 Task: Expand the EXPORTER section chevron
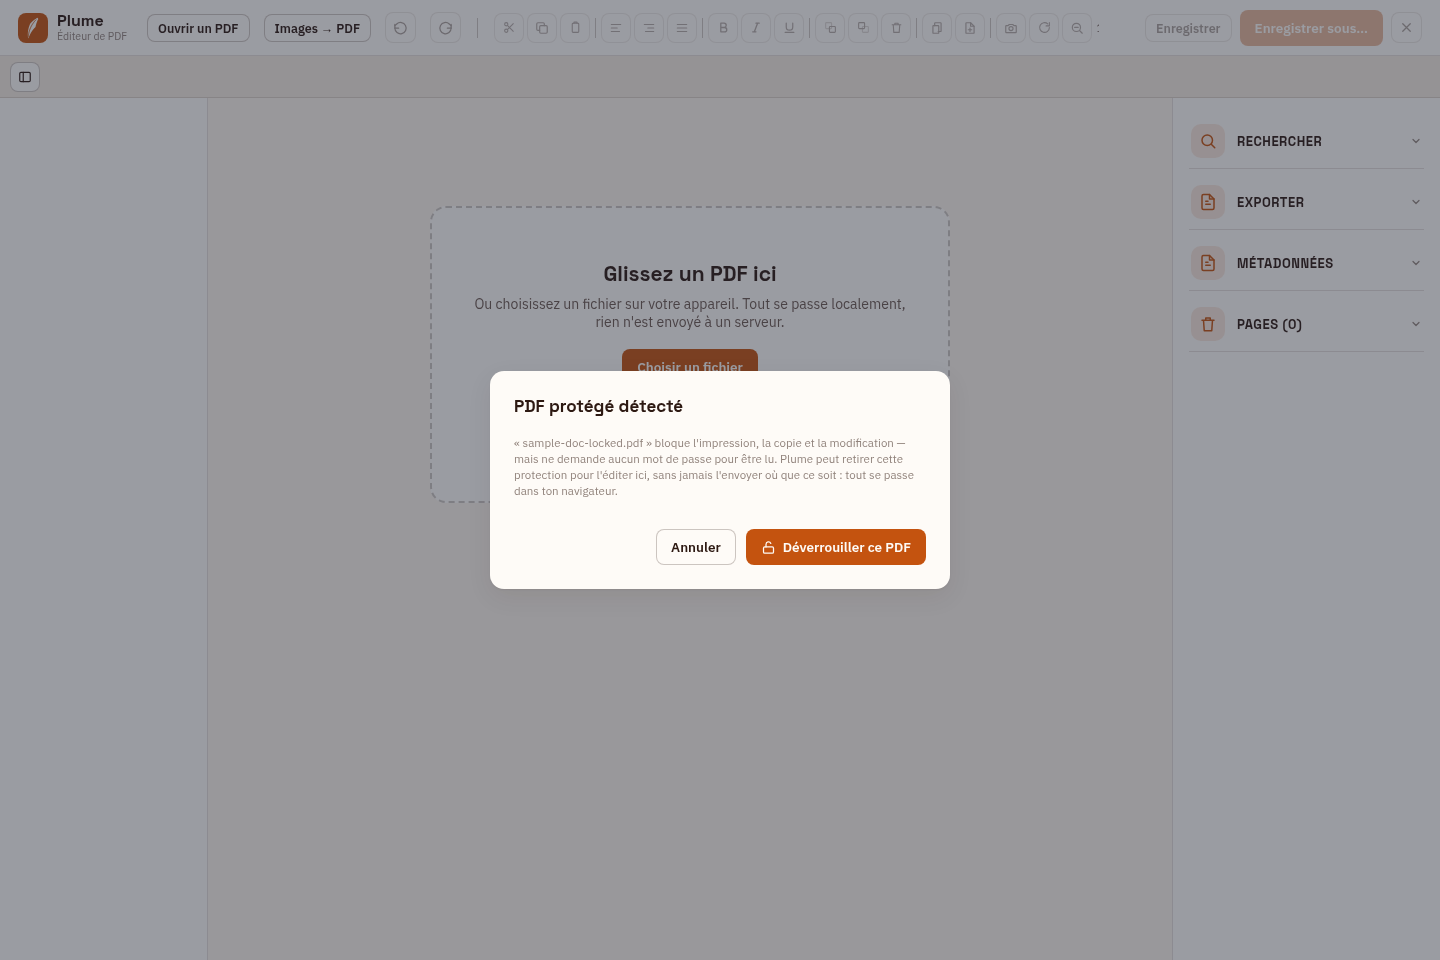[1416, 202]
